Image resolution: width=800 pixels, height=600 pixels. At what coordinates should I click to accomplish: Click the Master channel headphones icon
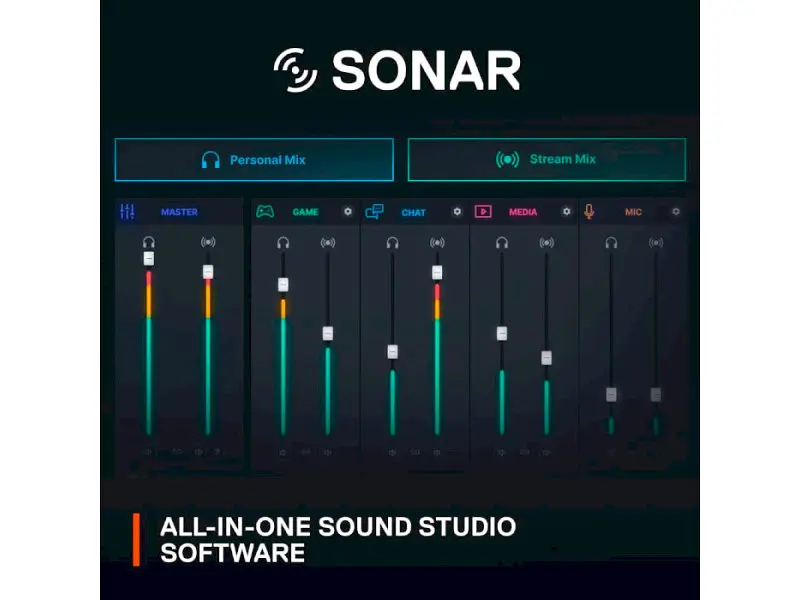pos(148,242)
